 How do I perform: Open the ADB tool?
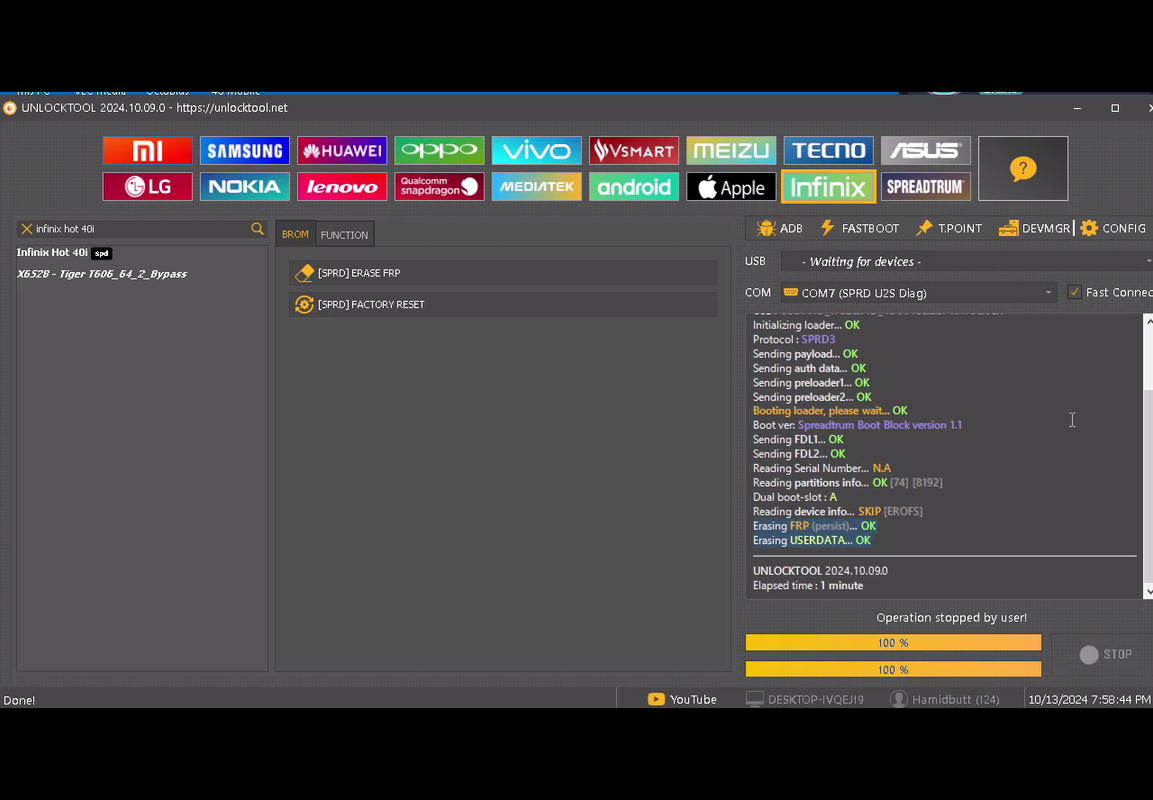779,229
